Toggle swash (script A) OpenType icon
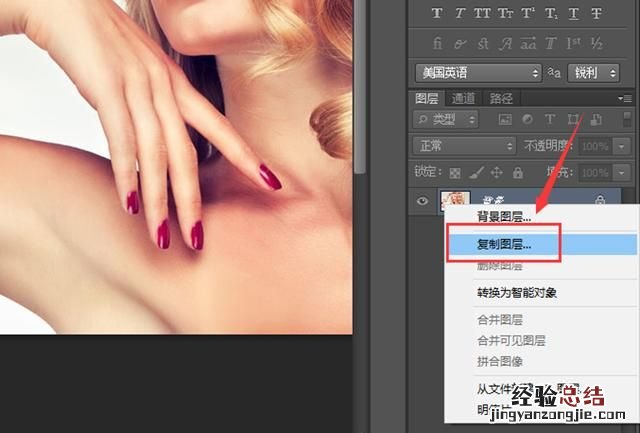Image resolution: width=640 pixels, height=433 pixels. (505, 43)
